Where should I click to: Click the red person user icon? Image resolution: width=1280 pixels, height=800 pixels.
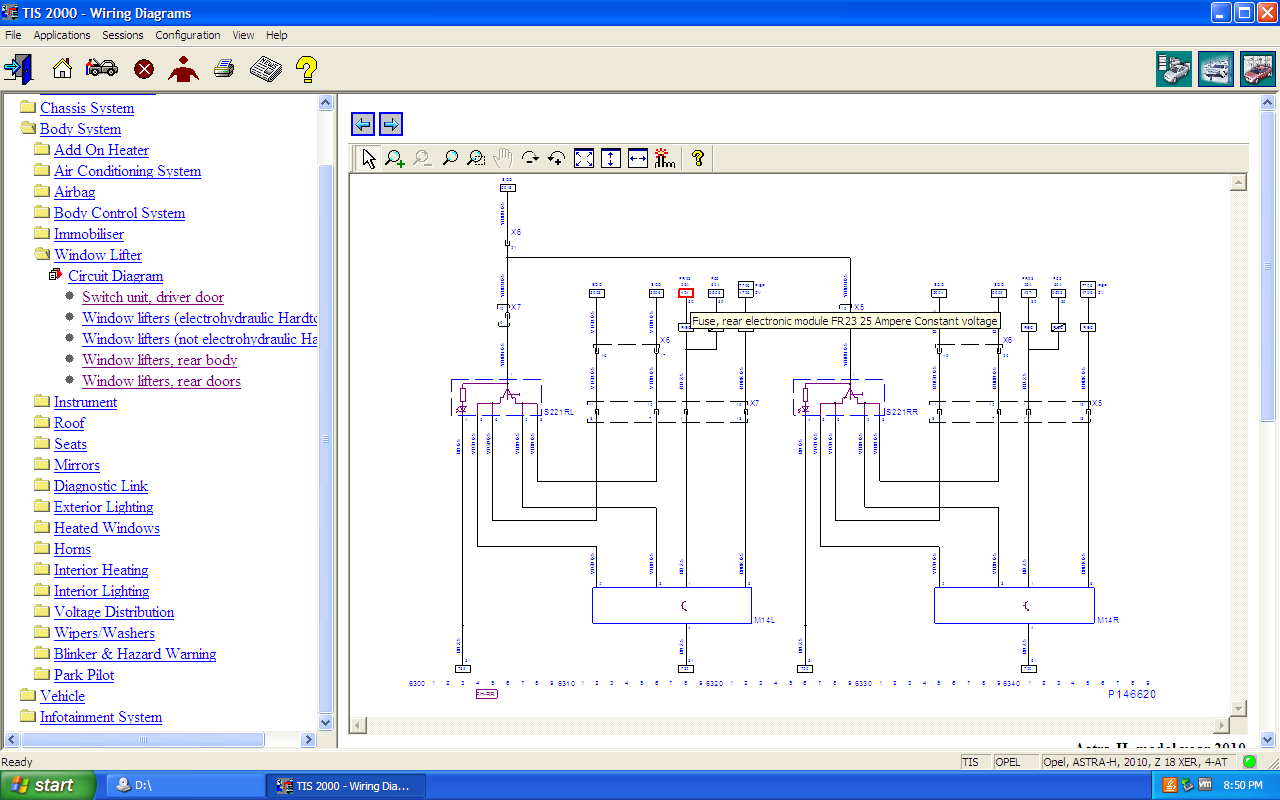[183, 69]
